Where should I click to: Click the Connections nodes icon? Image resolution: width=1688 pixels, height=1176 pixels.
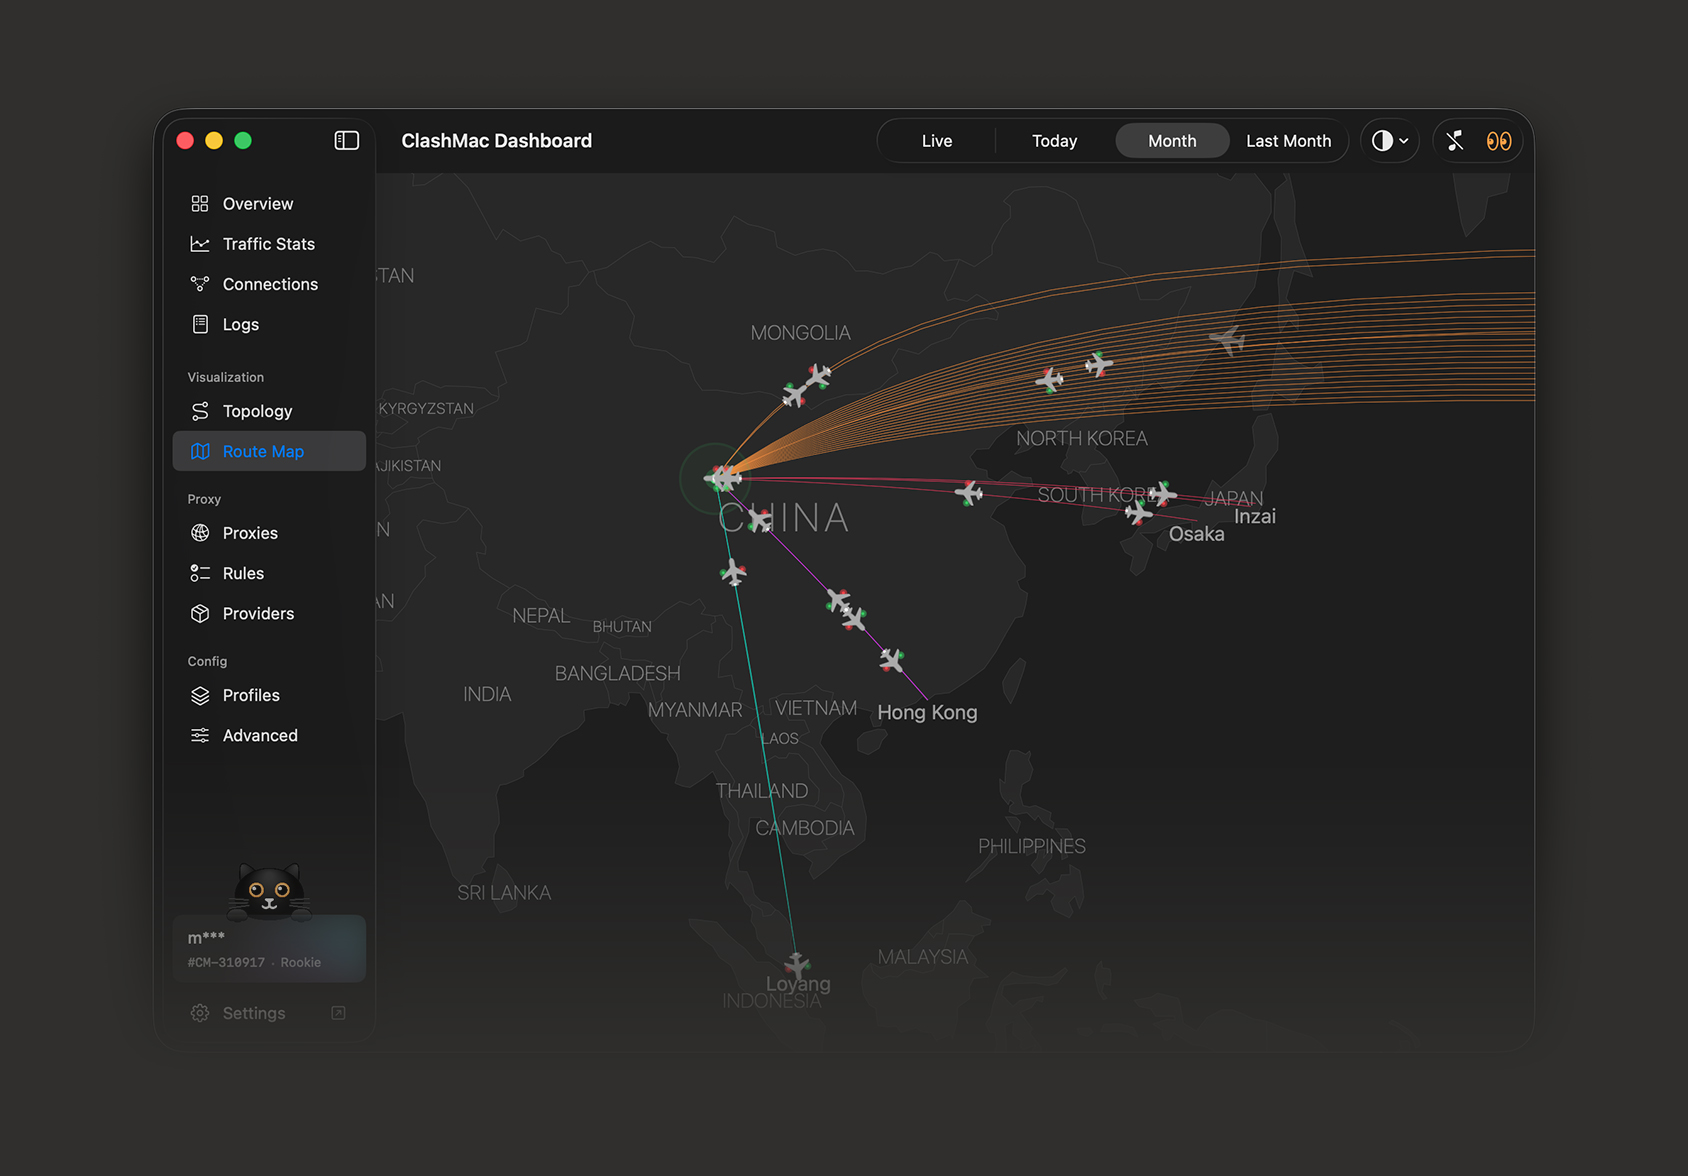point(200,284)
